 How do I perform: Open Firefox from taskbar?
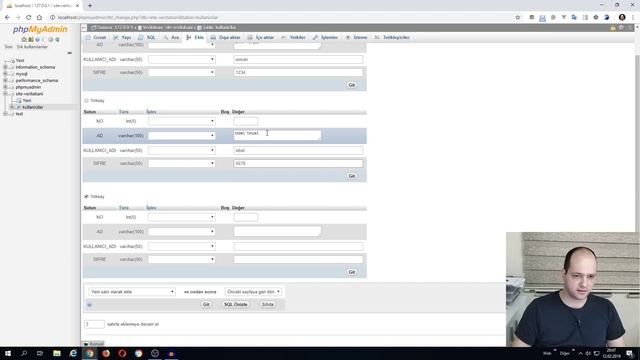click(106, 353)
